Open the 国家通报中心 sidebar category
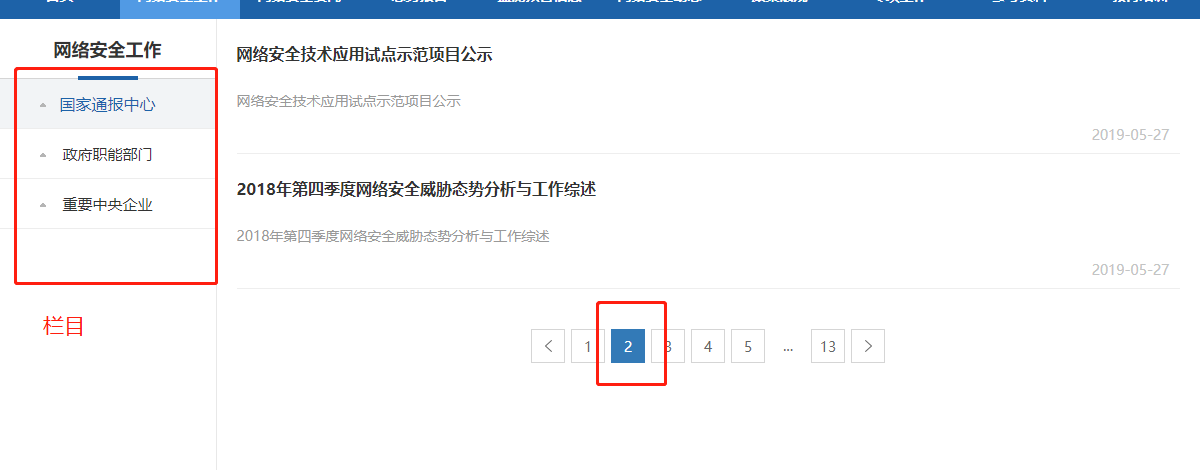 pos(107,104)
